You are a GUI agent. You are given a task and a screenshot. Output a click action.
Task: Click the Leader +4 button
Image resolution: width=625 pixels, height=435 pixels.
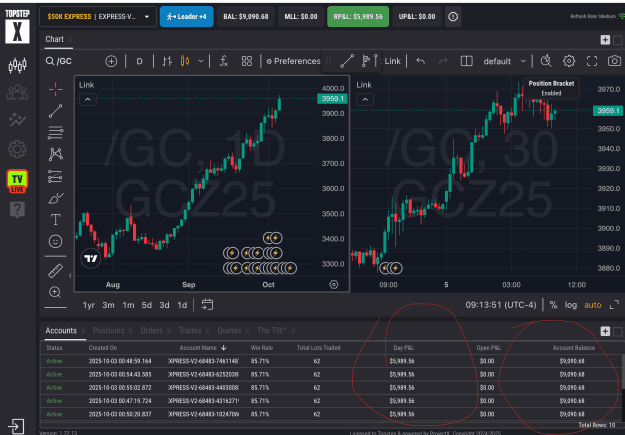coord(187,17)
